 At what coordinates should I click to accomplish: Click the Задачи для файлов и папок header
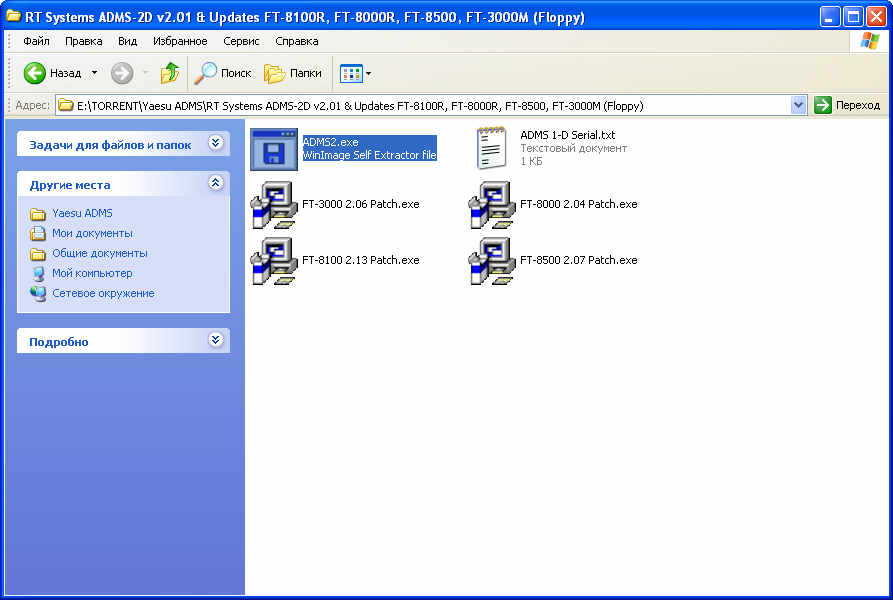(x=110, y=145)
